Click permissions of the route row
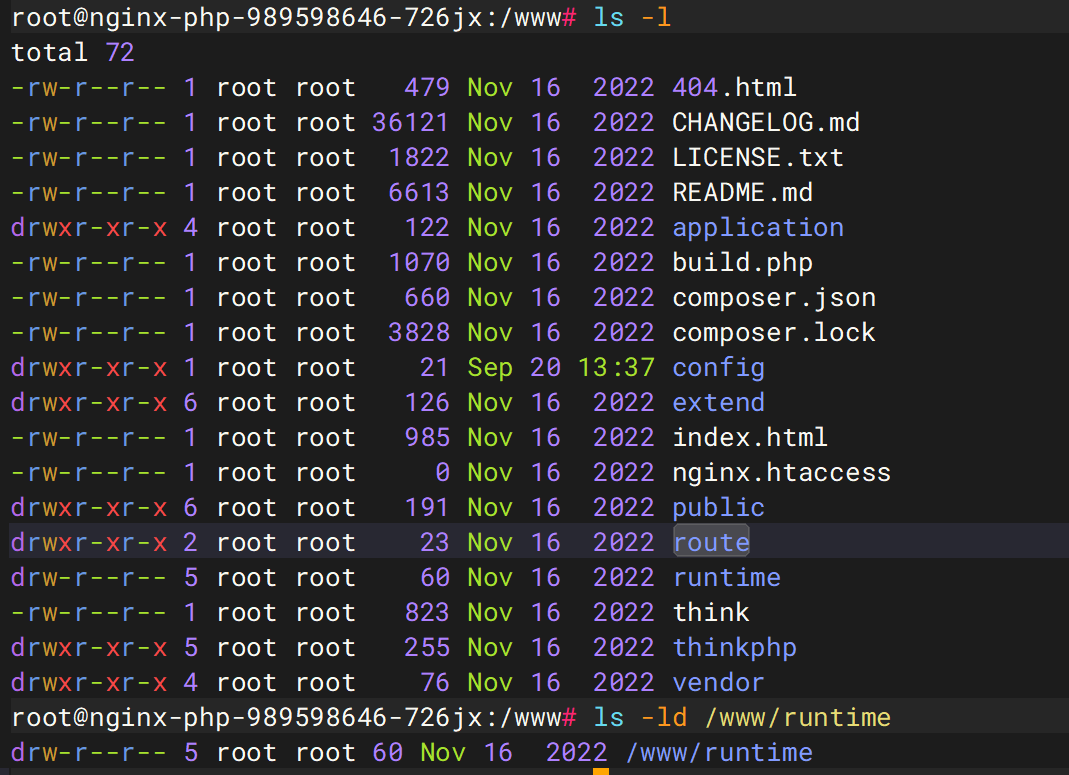The image size is (1069, 775). (89, 543)
